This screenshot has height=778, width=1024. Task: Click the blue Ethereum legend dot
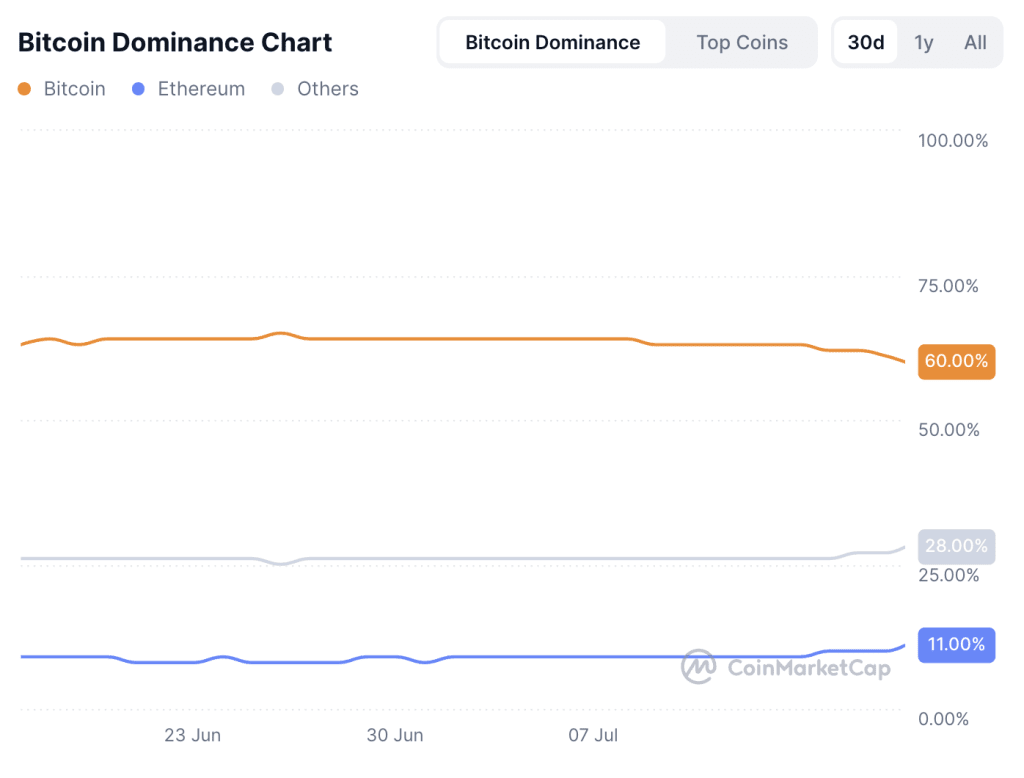pyautogui.click(x=138, y=89)
